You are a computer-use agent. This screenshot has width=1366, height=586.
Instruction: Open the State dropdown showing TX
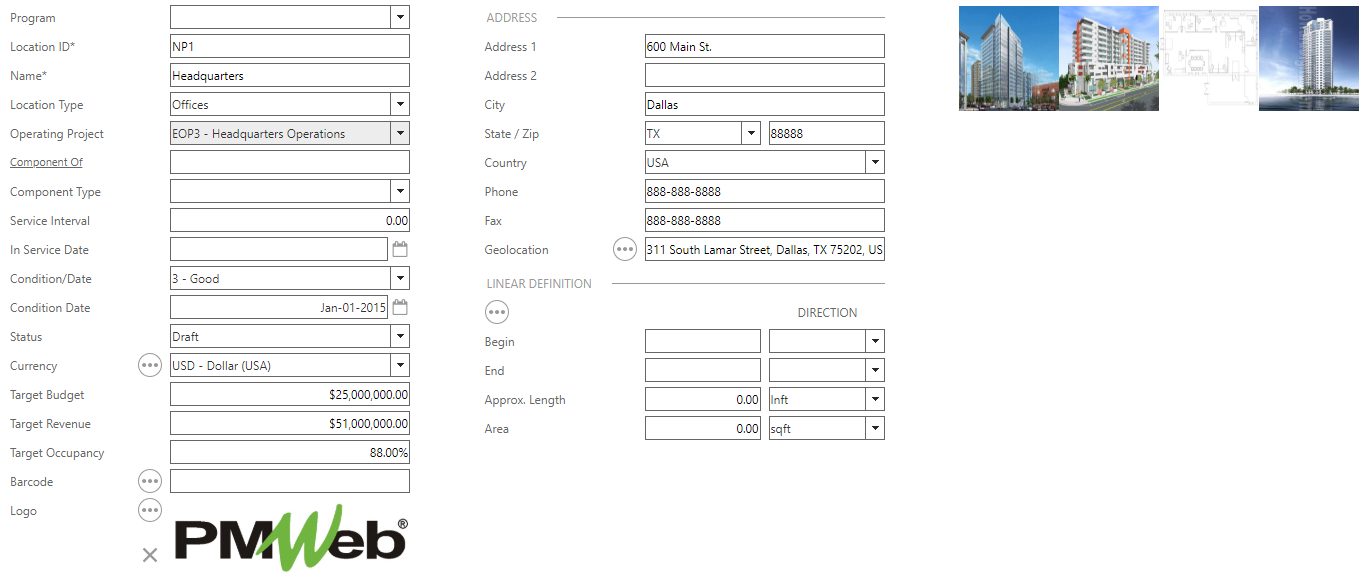[x=751, y=134]
